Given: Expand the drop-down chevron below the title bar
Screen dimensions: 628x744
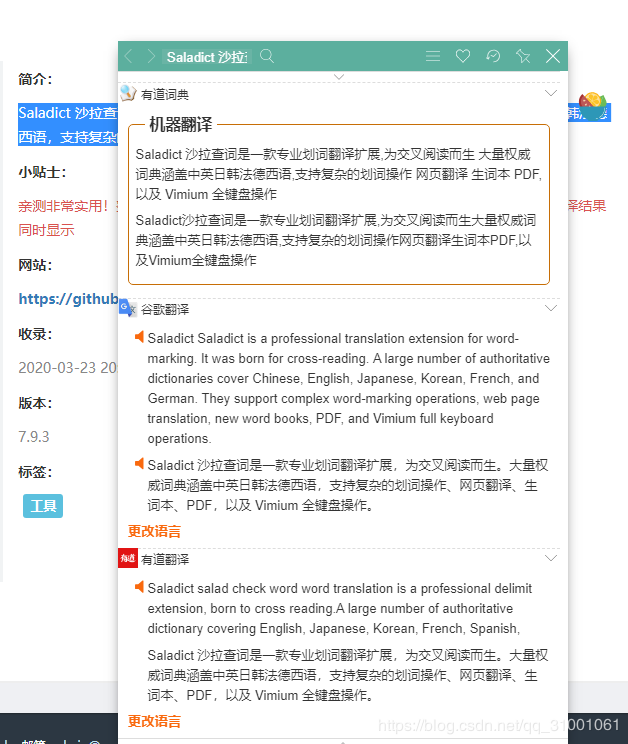Looking at the screenshot, I should 339,76.
